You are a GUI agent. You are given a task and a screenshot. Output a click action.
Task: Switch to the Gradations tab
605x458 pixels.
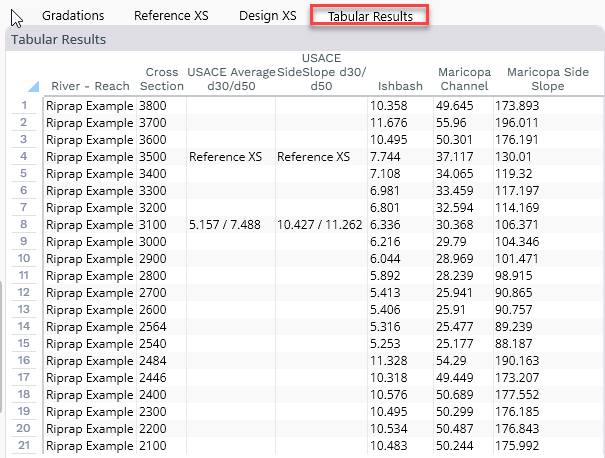74,16
